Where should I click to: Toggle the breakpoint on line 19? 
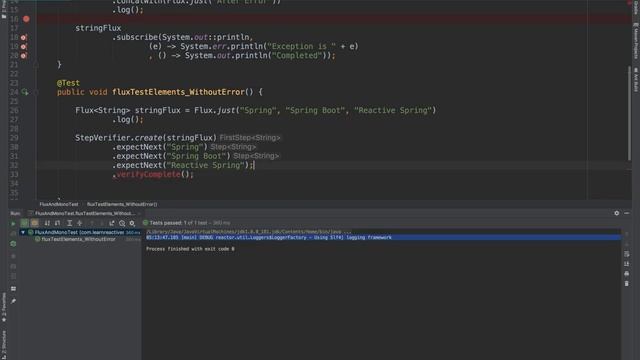(x=24, y=47)
